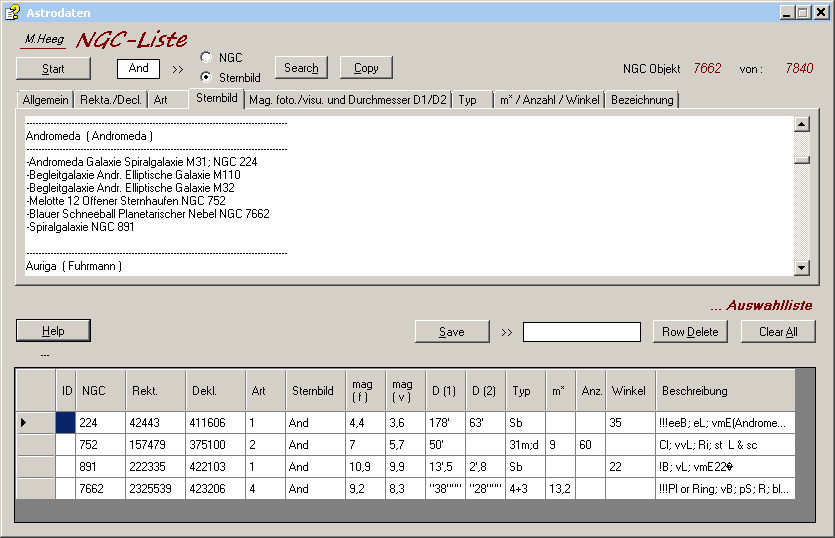Click the selected ID cell of row 224
Image resolution: width=835 pixels, height=538 pixels.
coord(66,422)
